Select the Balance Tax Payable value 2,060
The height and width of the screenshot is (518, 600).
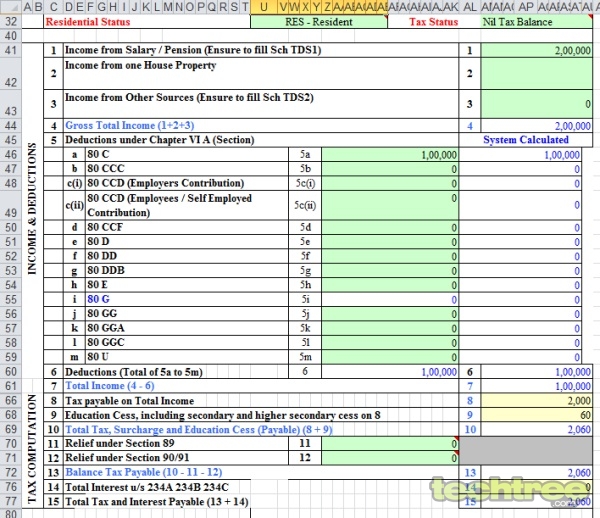tap(536, 472)
